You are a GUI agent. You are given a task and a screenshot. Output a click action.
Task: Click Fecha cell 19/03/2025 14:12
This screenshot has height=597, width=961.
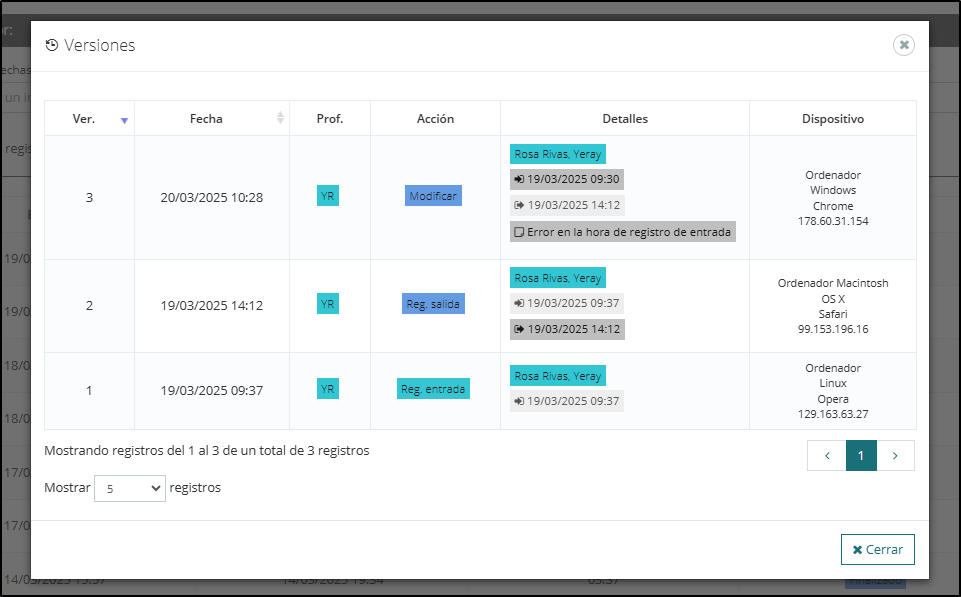point(212,305)
